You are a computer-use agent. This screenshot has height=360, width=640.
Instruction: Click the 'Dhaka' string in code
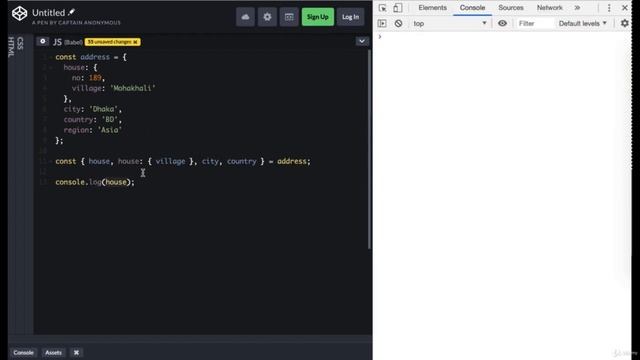[x=104, y=109]
